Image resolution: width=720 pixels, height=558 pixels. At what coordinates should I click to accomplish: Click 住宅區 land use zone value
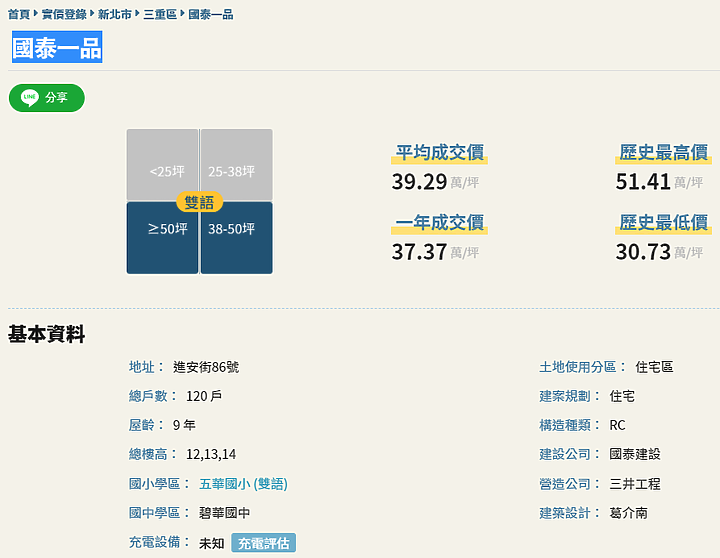coord(654,367)
